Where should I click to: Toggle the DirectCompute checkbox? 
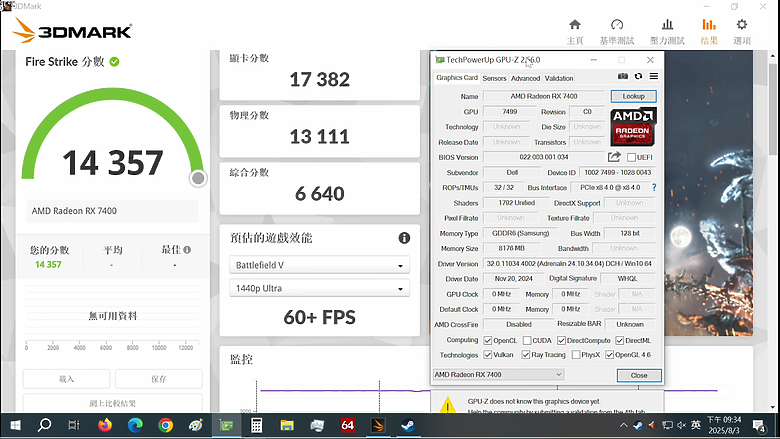click(561, 341)
